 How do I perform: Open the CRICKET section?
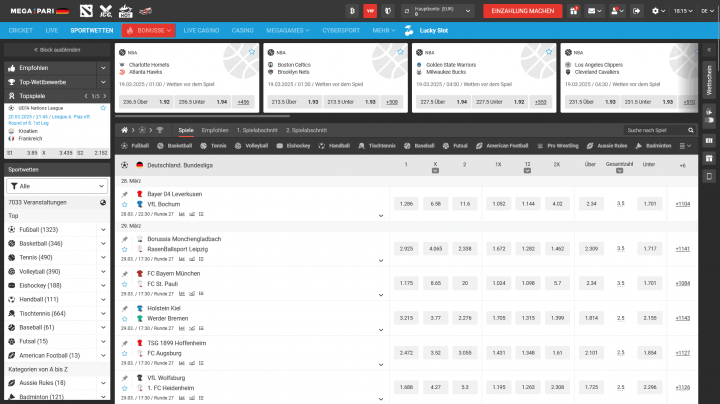coord(21,31)
